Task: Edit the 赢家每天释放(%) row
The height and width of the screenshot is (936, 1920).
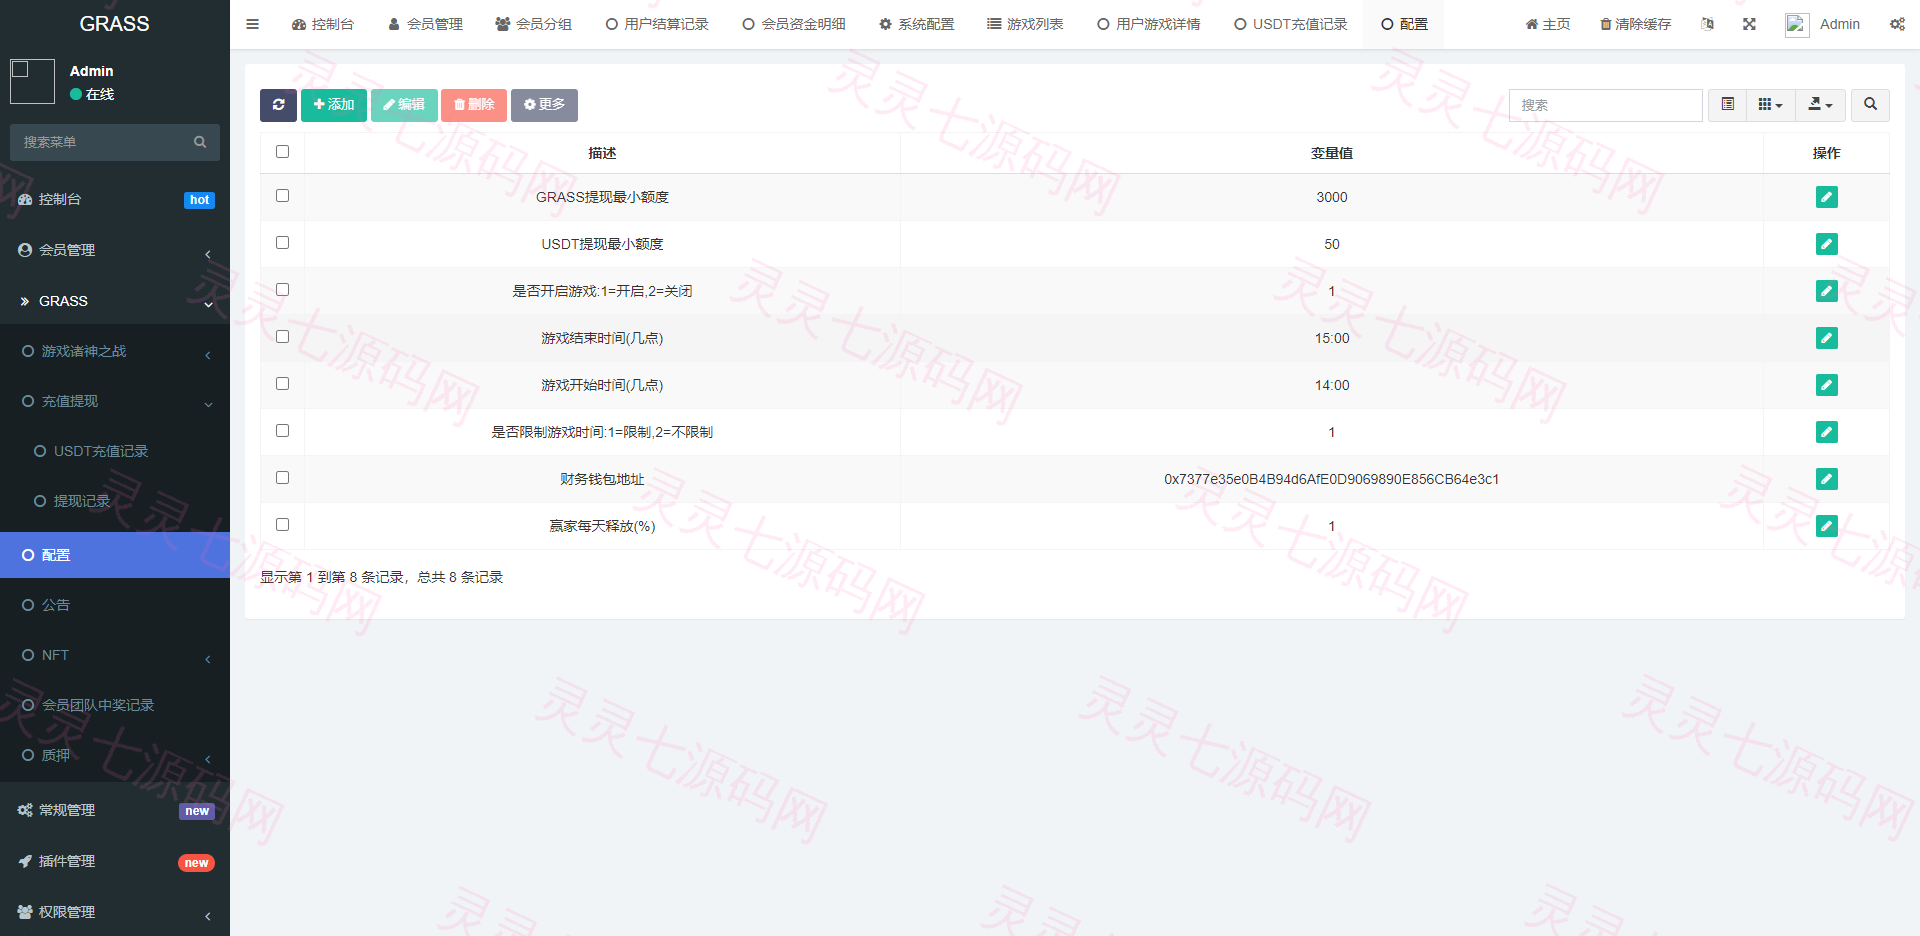Action: [x=1826, y=526]
